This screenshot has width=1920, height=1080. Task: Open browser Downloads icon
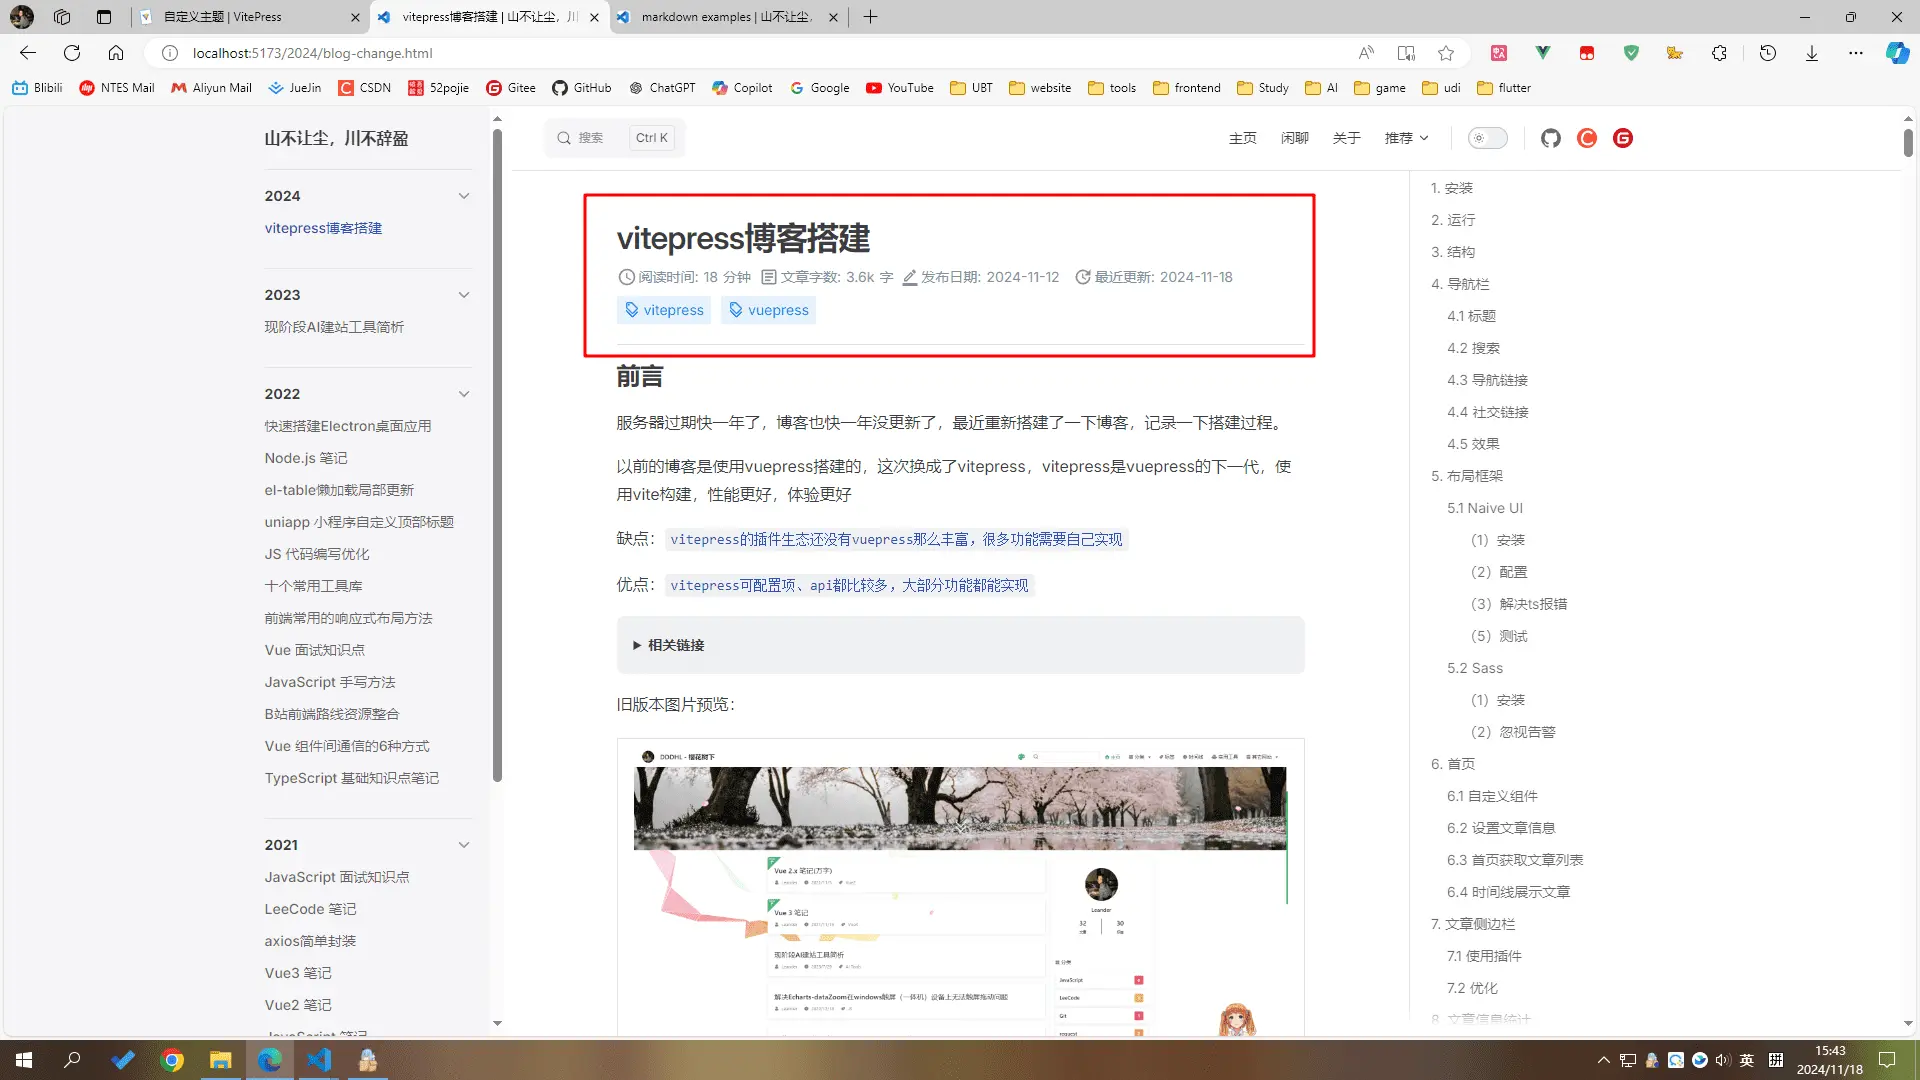pyautogui.click(x=1812, y=53)
